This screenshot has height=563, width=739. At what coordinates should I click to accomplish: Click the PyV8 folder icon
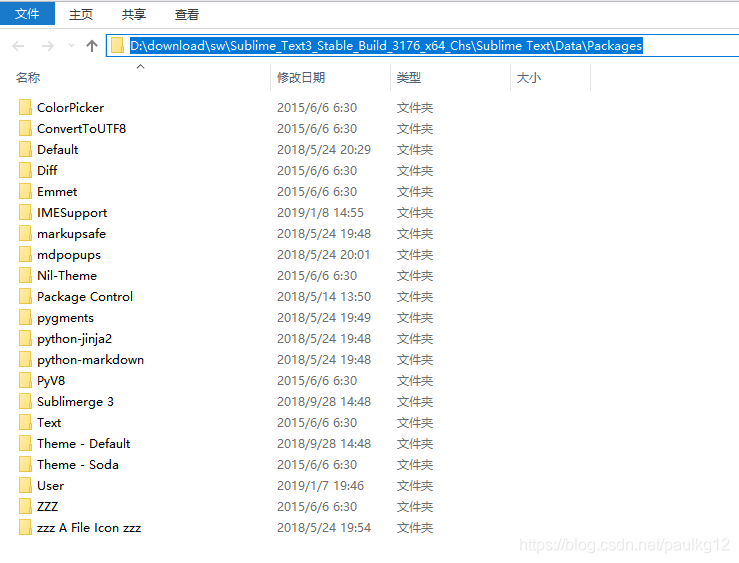click(25, 380)
